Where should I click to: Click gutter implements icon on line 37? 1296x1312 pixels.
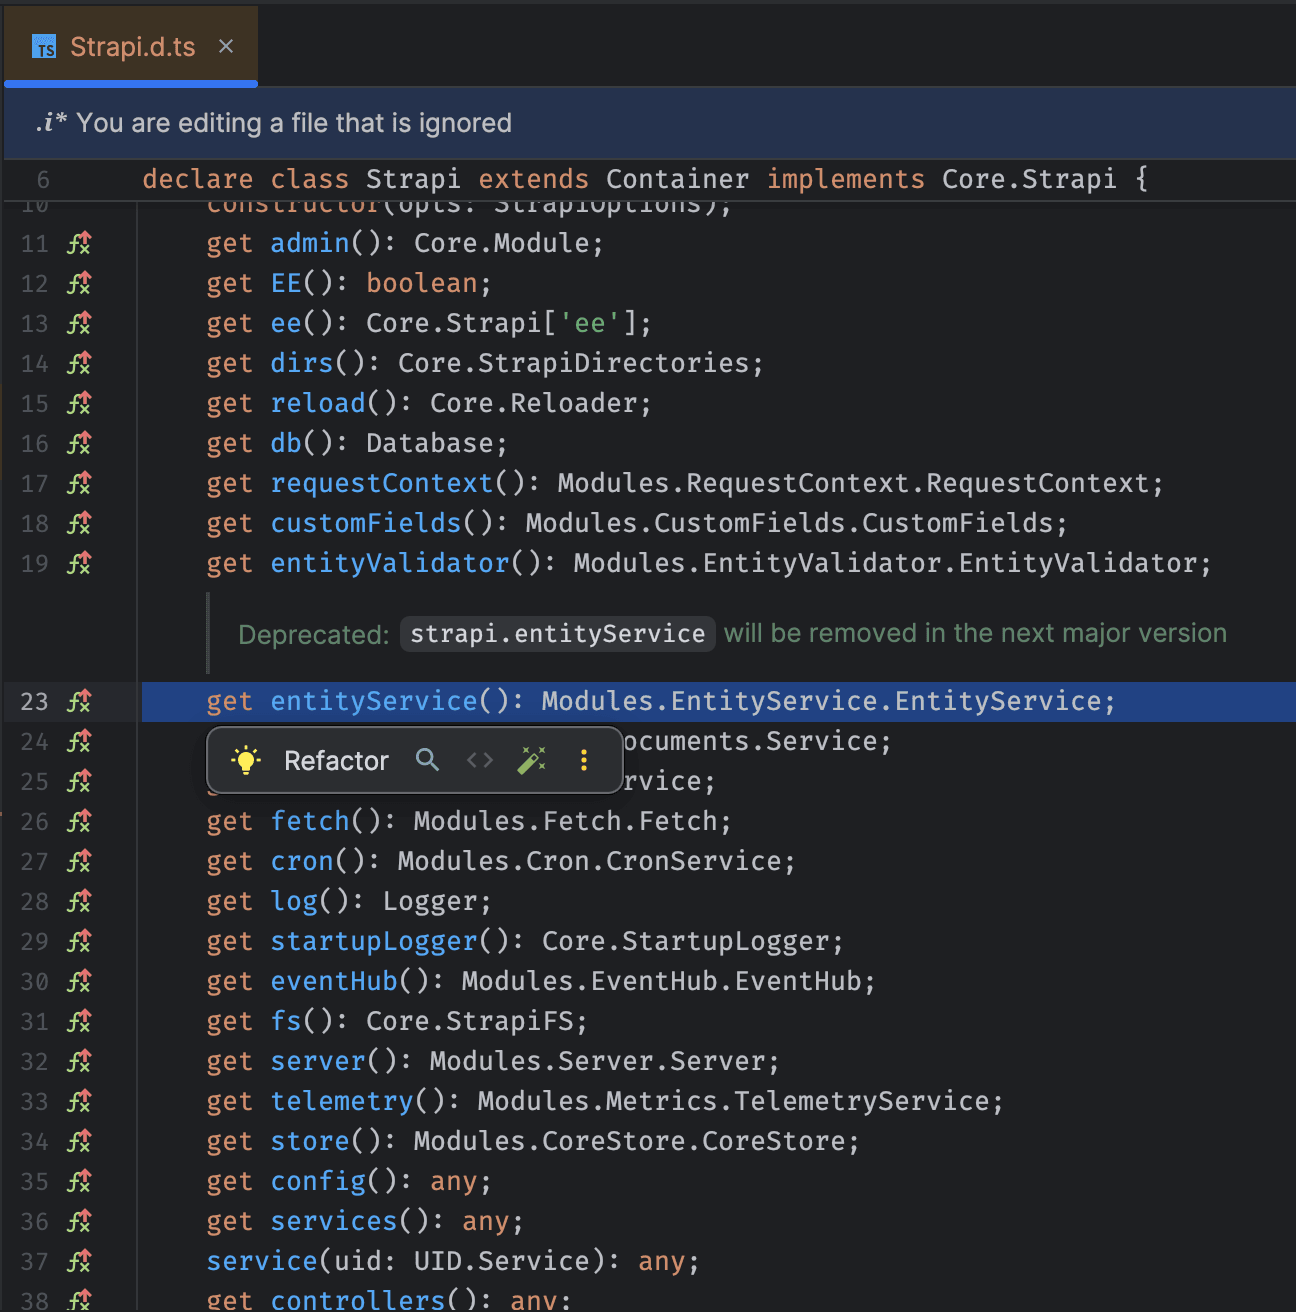pos(79,1260)
